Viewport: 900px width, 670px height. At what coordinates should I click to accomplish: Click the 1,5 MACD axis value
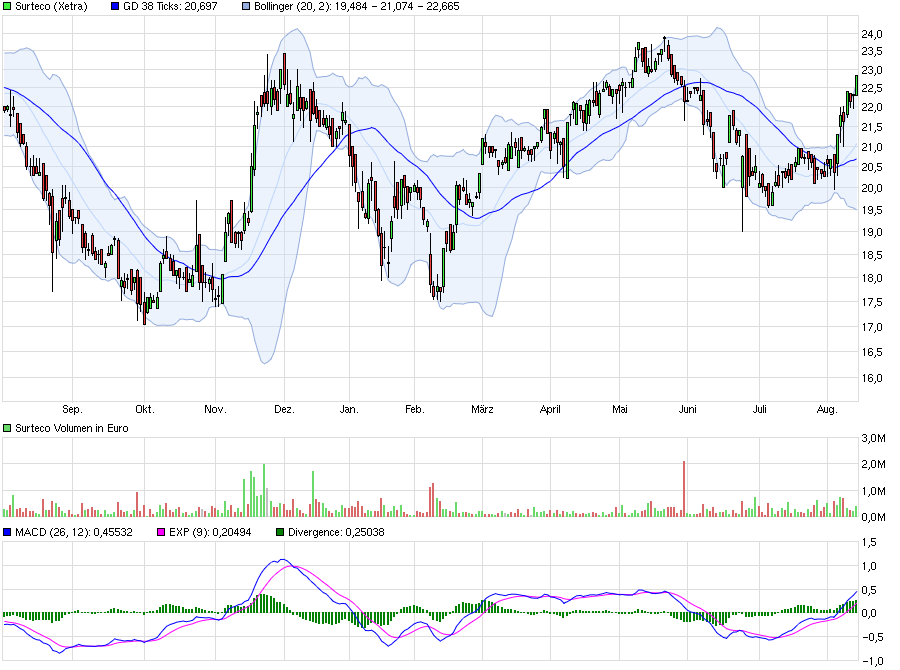(870, 543)
